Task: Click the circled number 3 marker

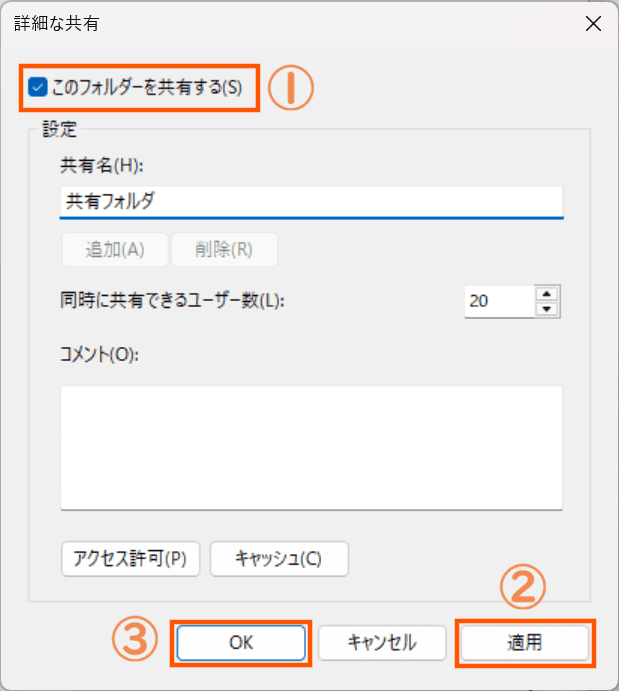Action: (135, 641)
